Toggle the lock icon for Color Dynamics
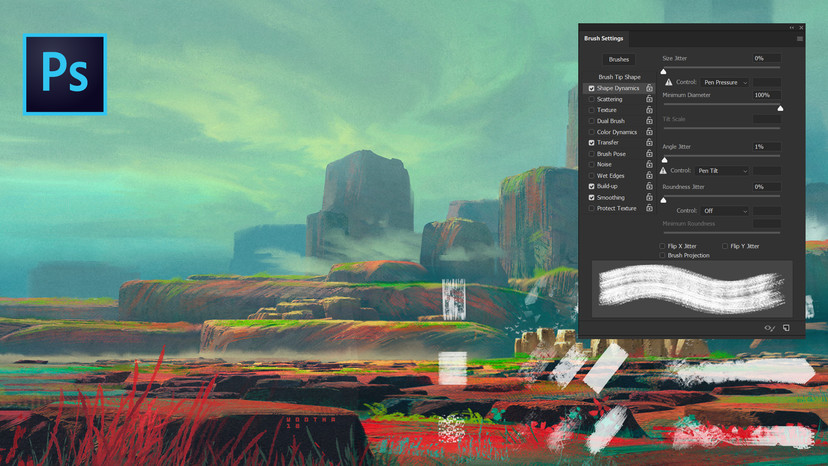The image size is (828, 466). tap(649, 132)
